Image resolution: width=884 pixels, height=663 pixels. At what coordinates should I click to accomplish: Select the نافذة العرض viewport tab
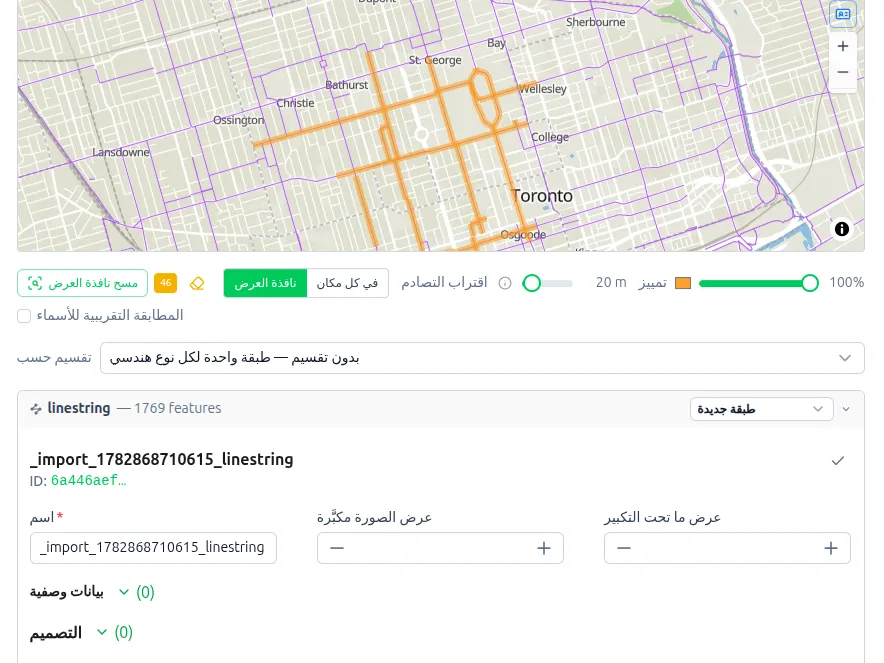[x=265, y=283]
